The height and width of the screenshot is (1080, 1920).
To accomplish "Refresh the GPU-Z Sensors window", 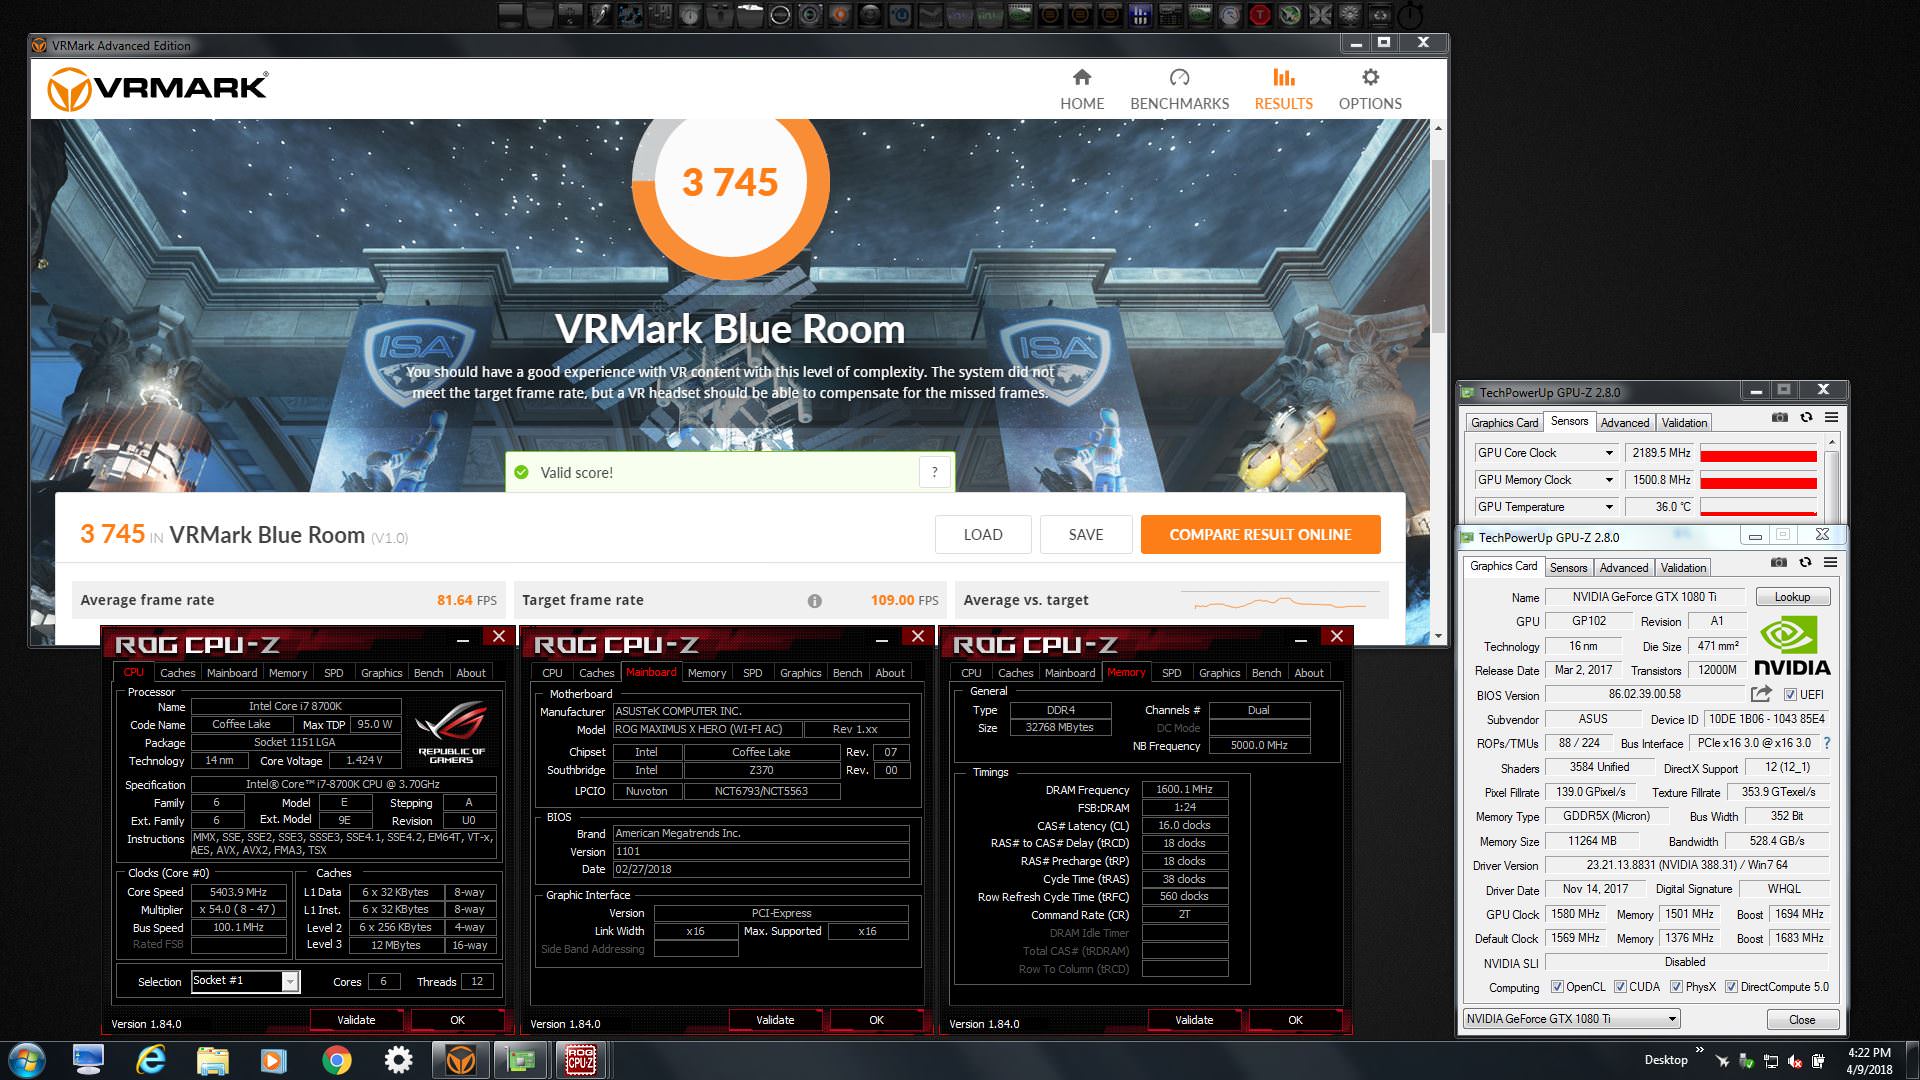I will pos(1806,417).
